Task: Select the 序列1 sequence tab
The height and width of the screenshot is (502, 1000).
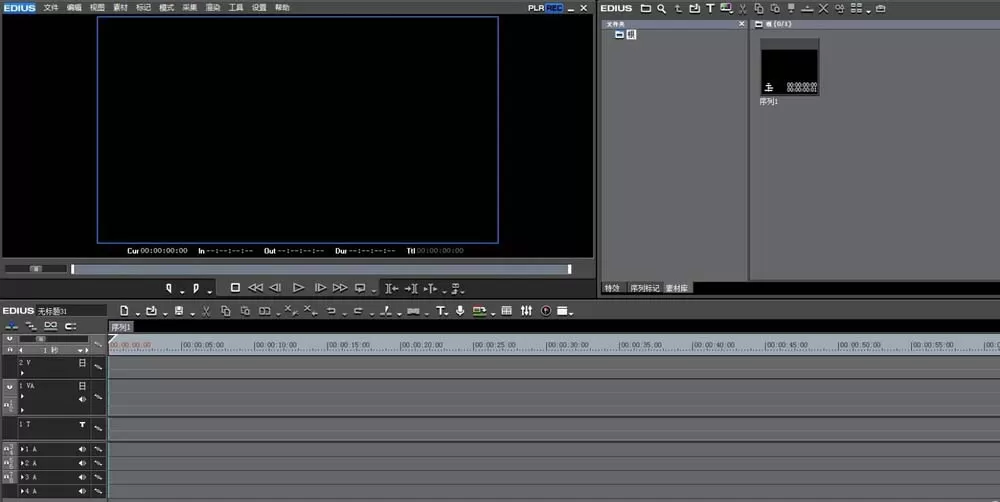Action: [x=121, y=327]
